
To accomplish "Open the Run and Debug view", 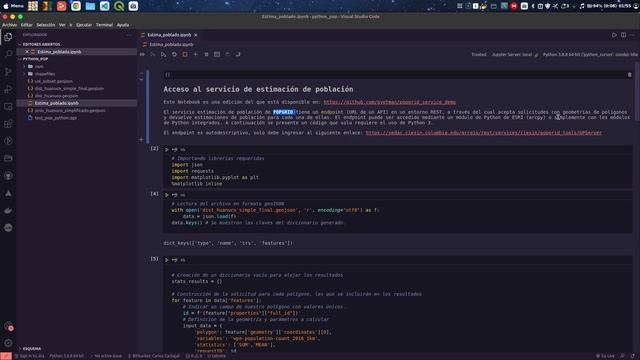I will point(8,89).
